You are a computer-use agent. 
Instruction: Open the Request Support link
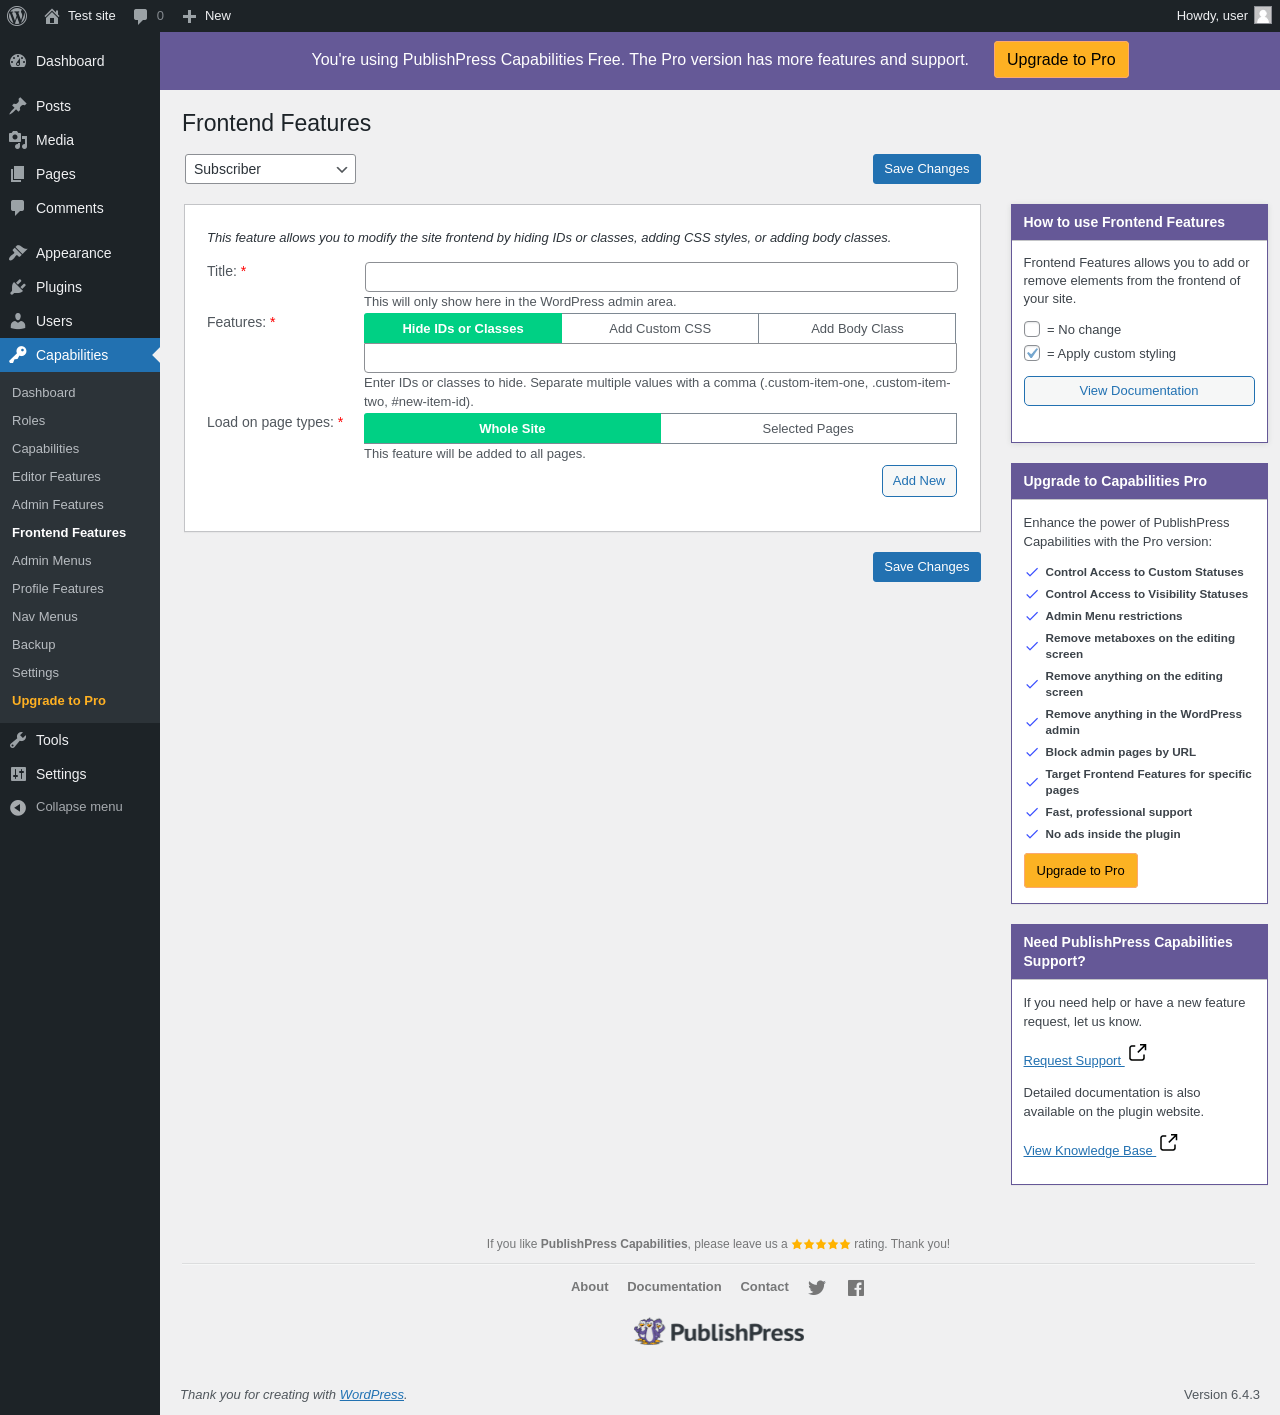(x=1073, y=1061)
